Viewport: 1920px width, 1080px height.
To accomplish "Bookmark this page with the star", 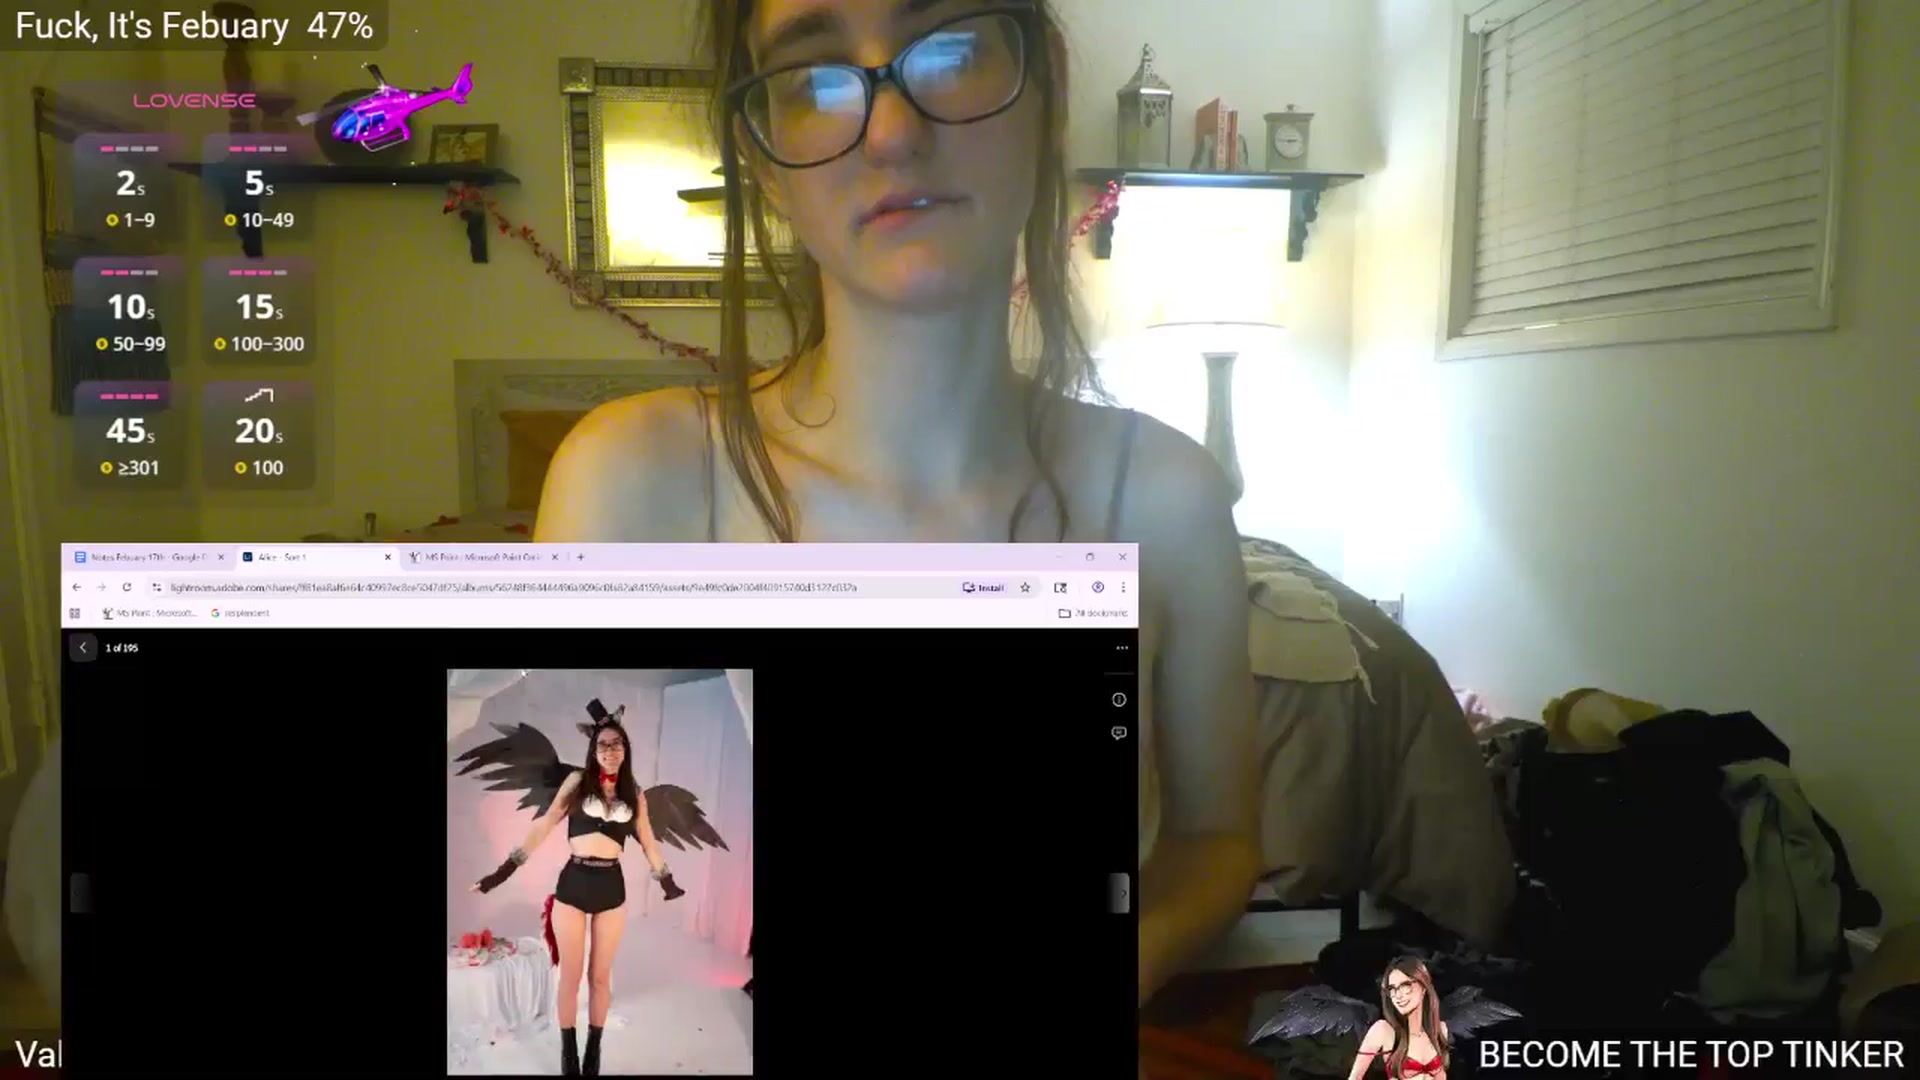I will 1025,588.
